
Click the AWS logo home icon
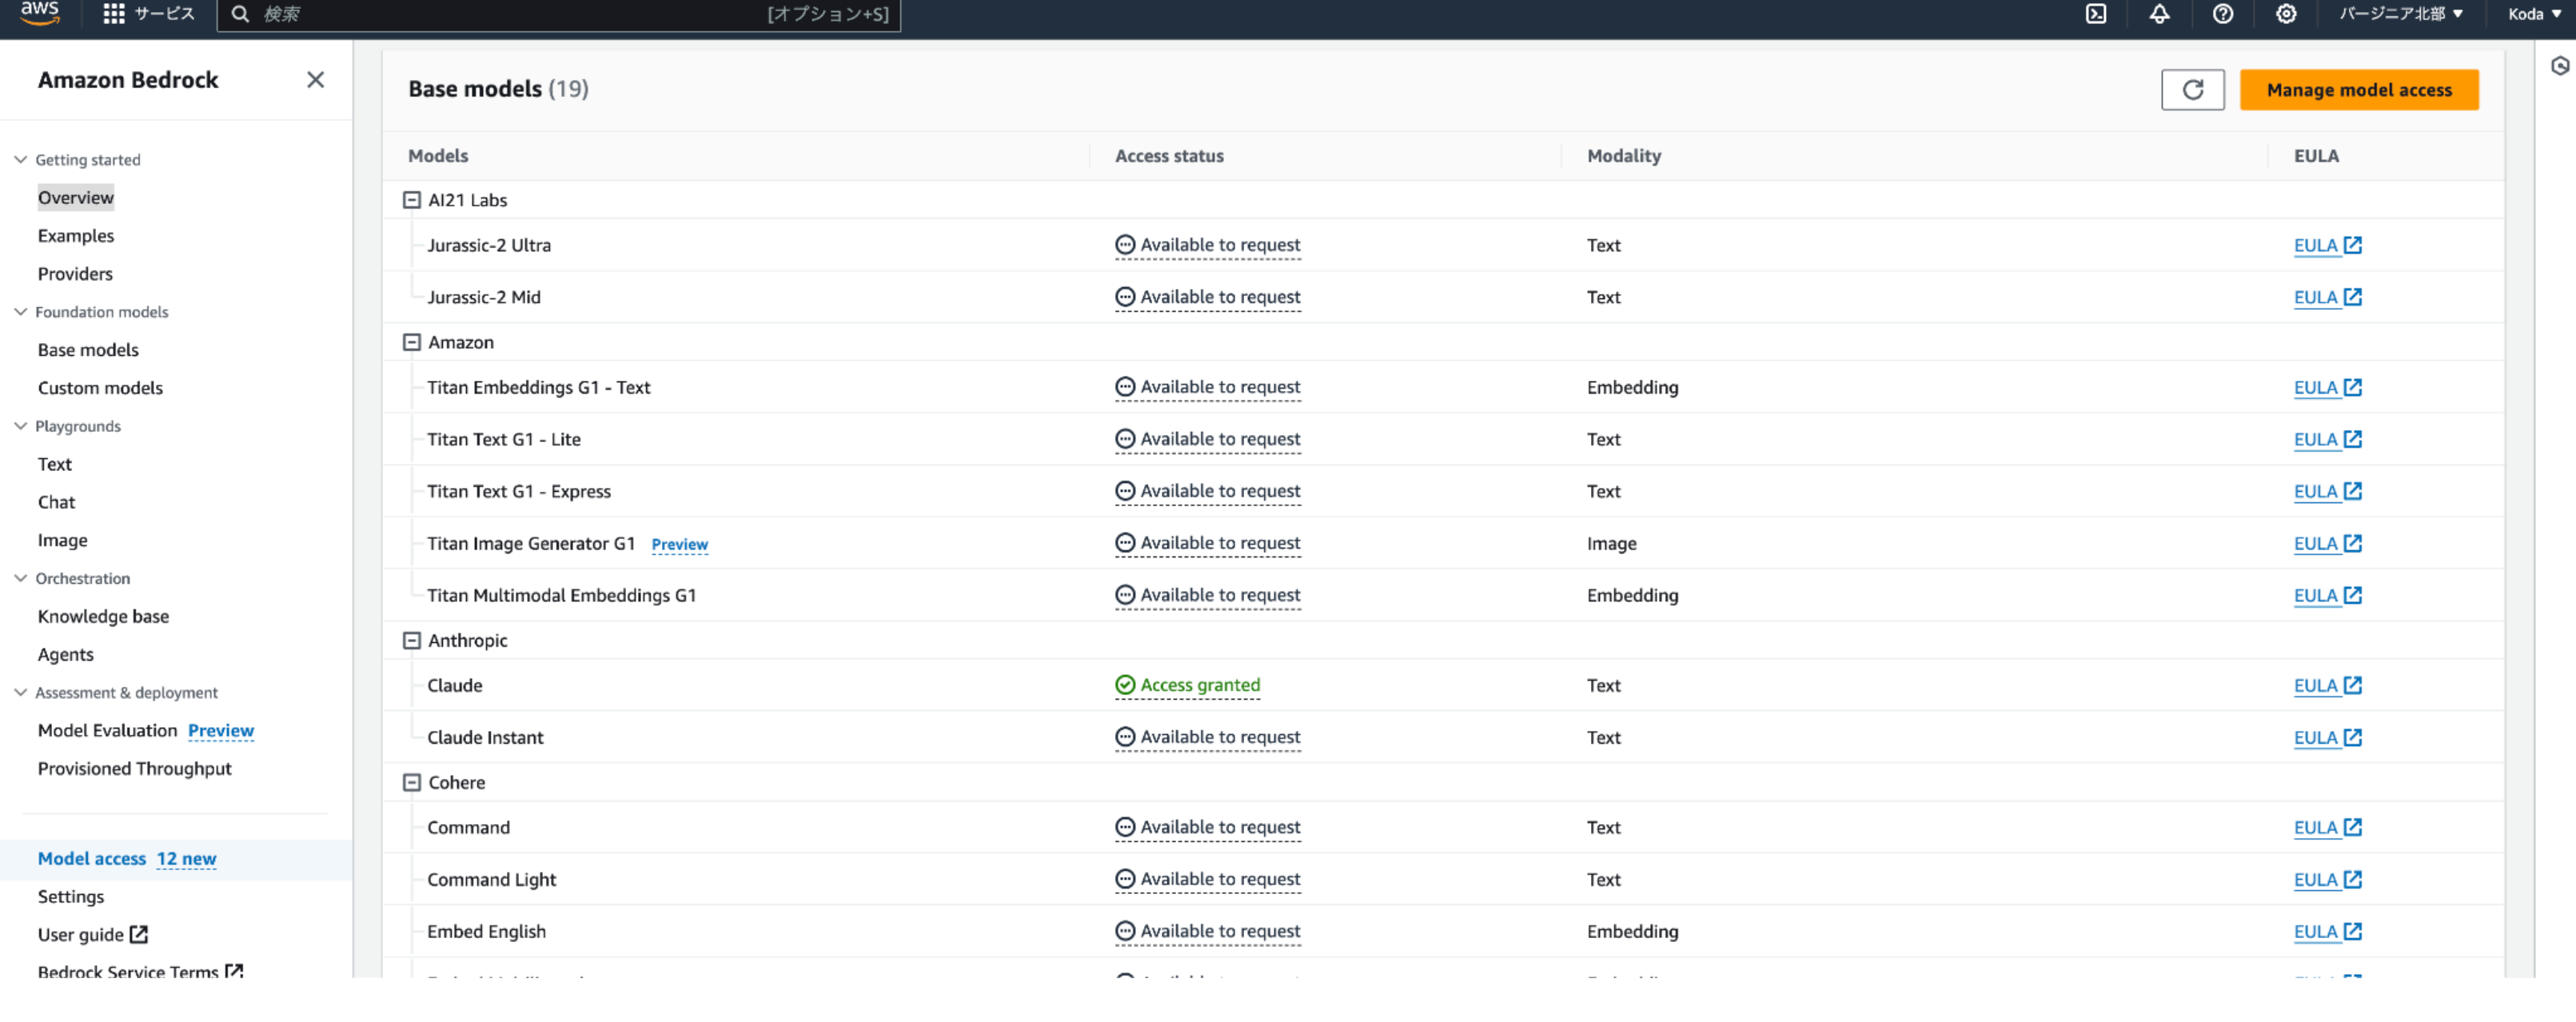[x=40, y=12]
